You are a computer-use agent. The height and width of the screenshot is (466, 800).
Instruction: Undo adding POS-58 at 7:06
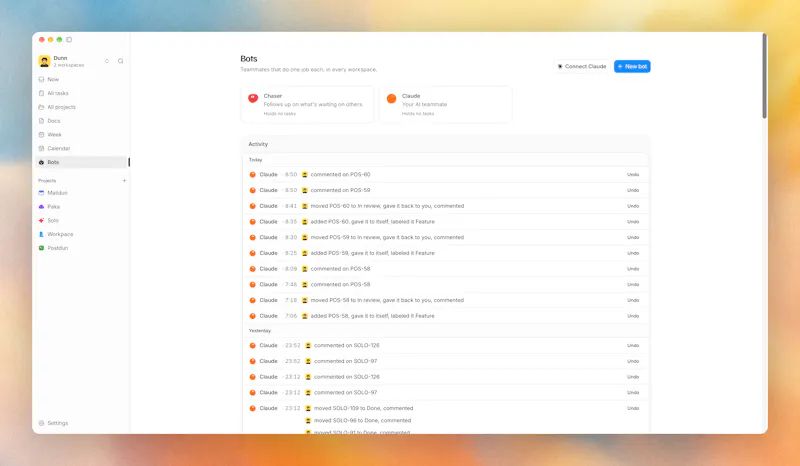(x=633, y=316)
